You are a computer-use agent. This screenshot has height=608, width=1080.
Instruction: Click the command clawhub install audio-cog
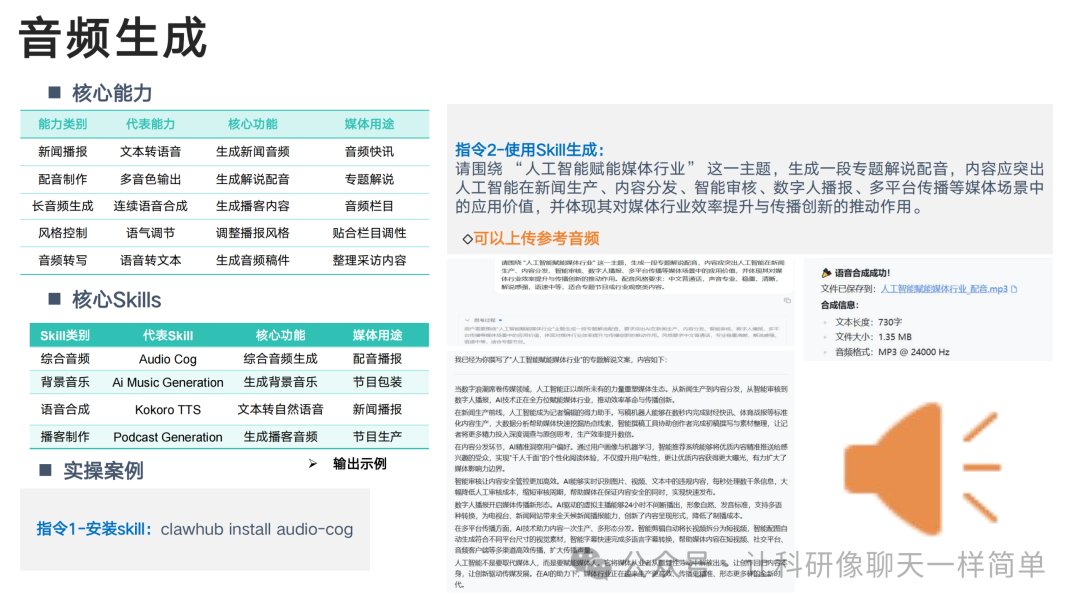(x=256, y=529)
